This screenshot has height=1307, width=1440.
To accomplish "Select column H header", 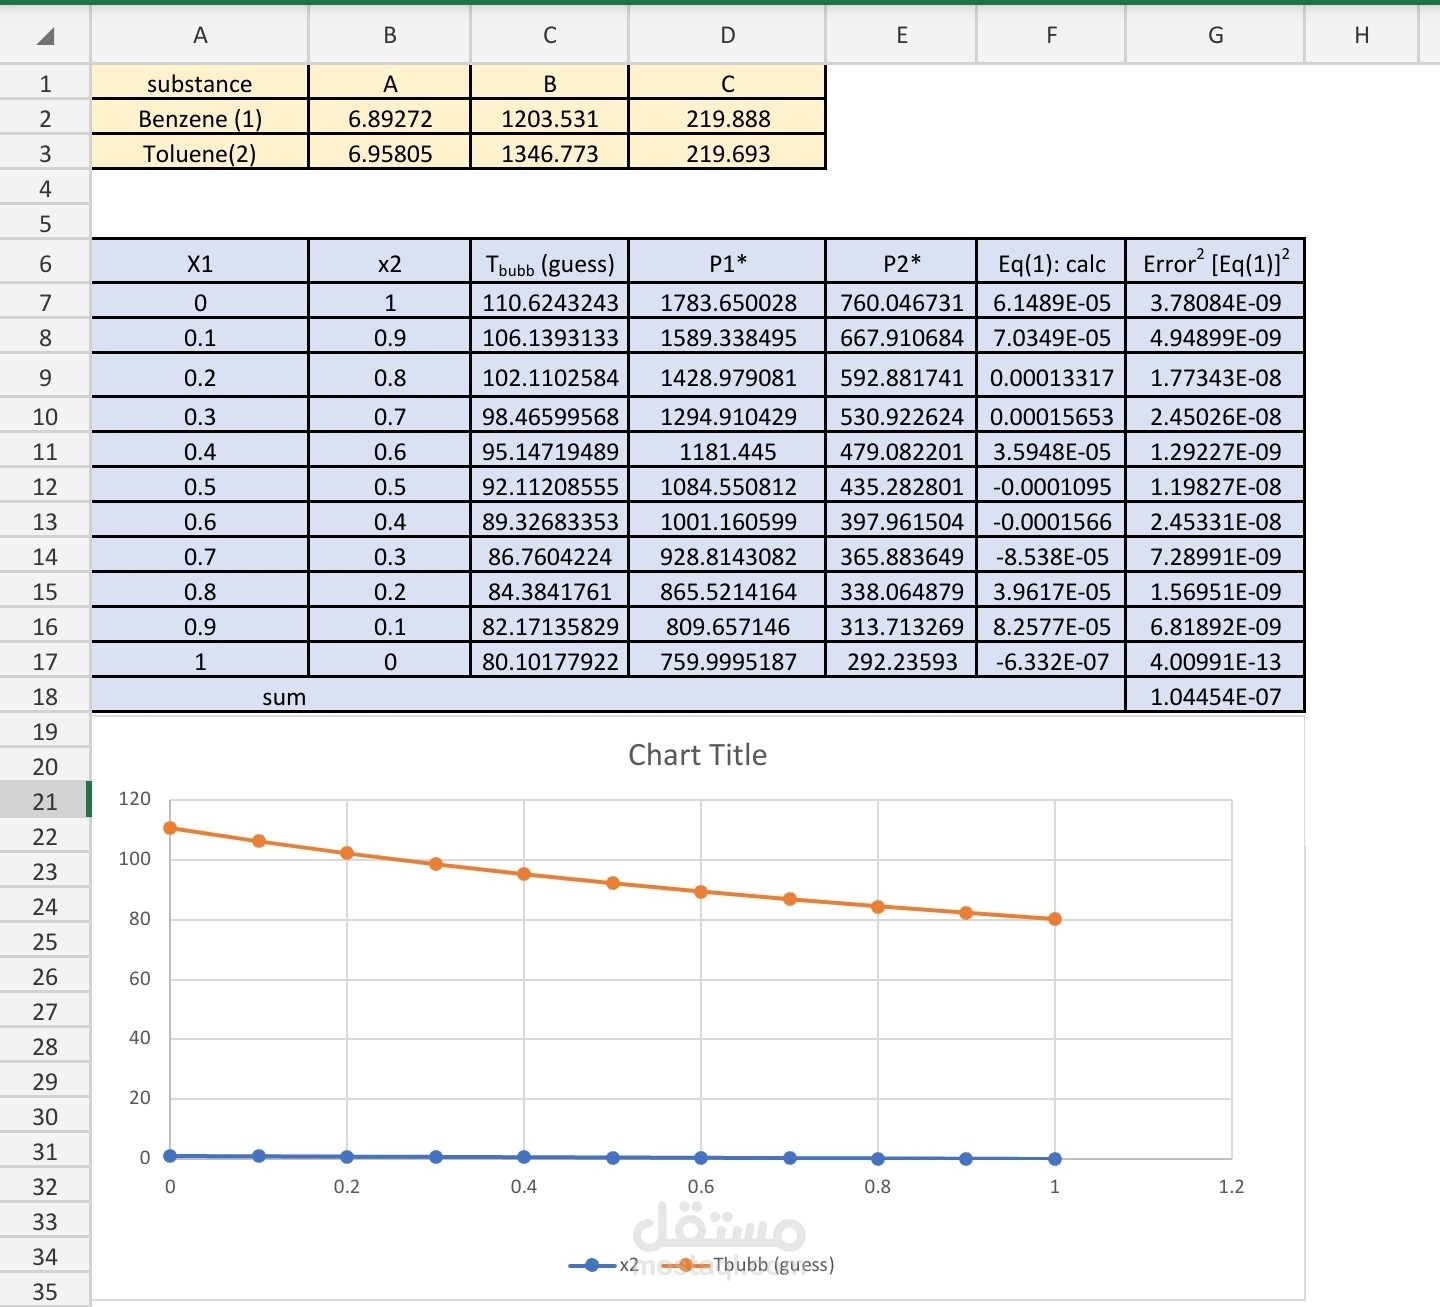I will [x=1362, y=35].
